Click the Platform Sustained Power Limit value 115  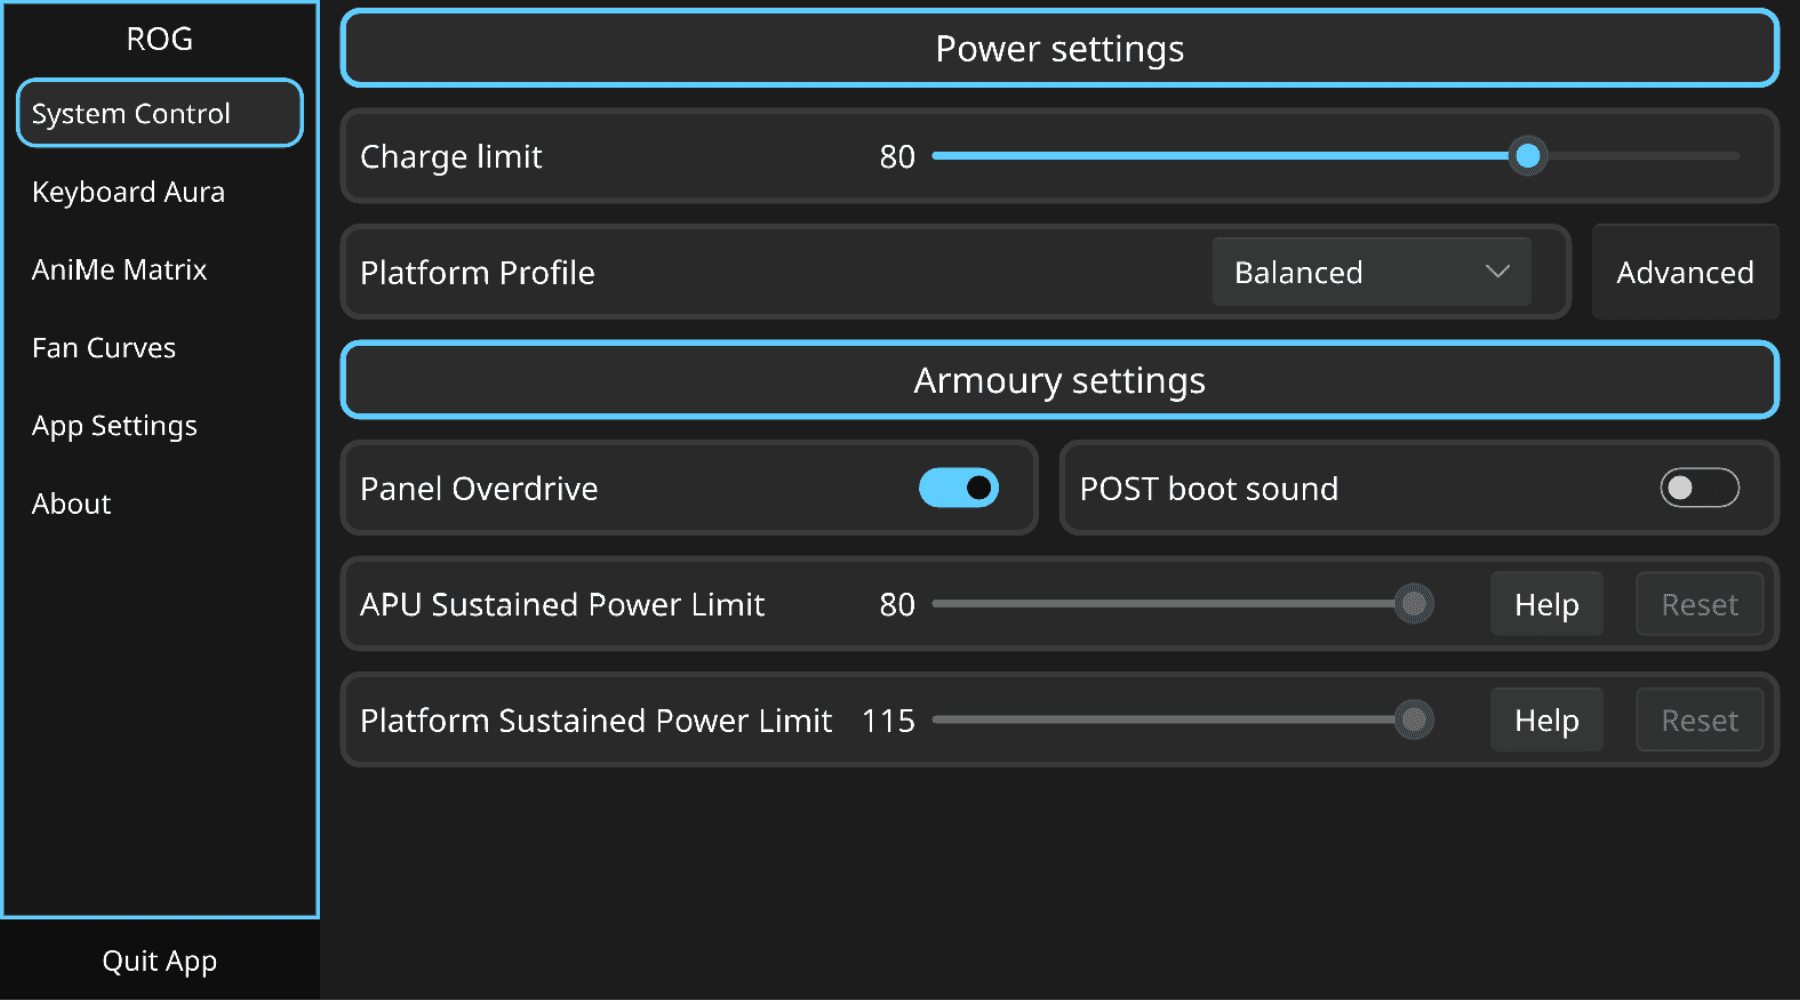pos(888,720)
